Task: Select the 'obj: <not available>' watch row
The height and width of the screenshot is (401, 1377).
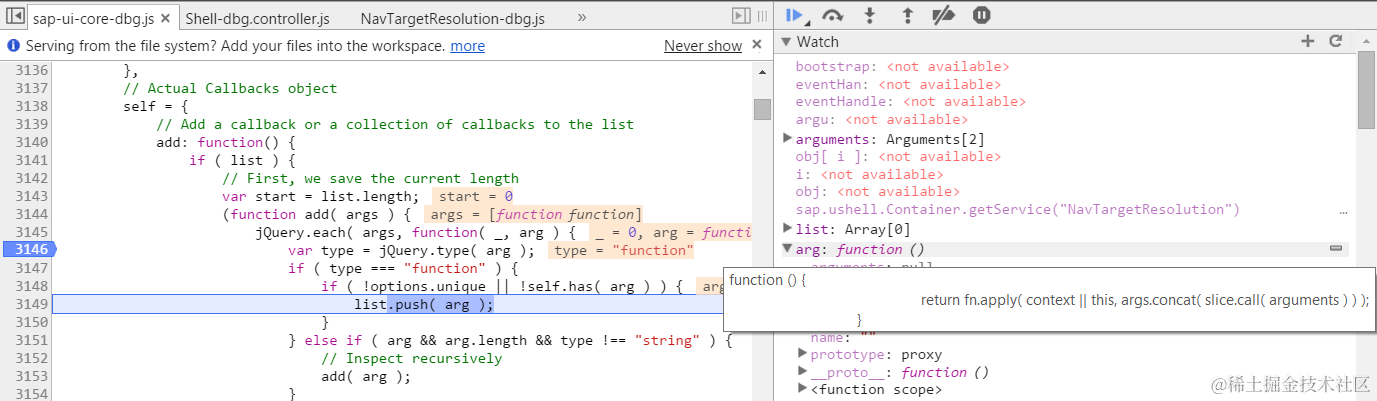Action: coord(877,192)
